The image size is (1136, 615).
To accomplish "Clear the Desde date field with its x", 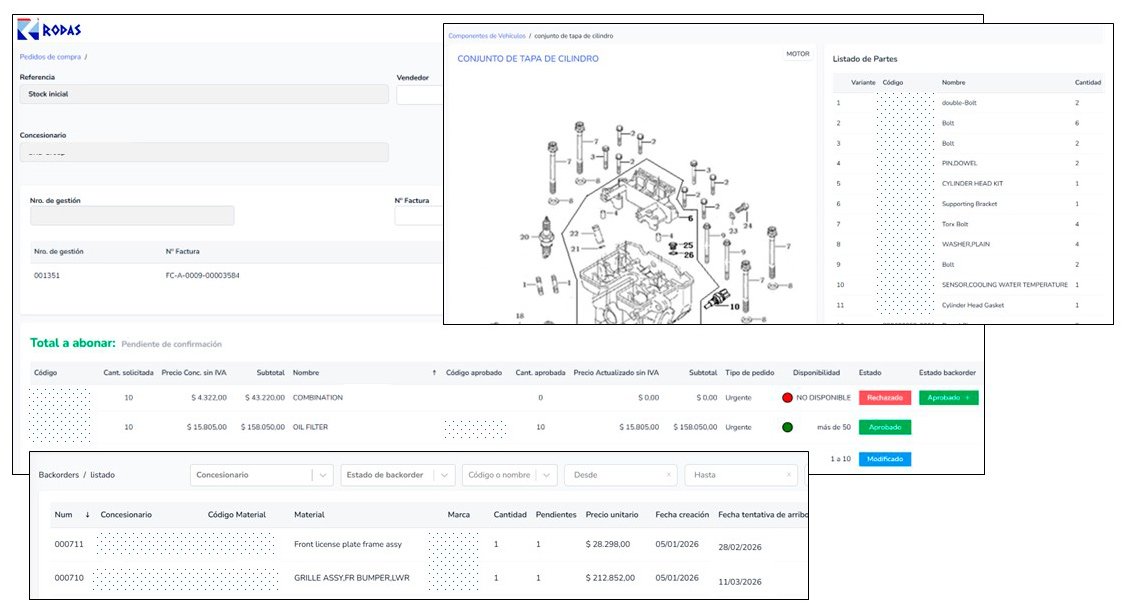I will tap(668, 475).
